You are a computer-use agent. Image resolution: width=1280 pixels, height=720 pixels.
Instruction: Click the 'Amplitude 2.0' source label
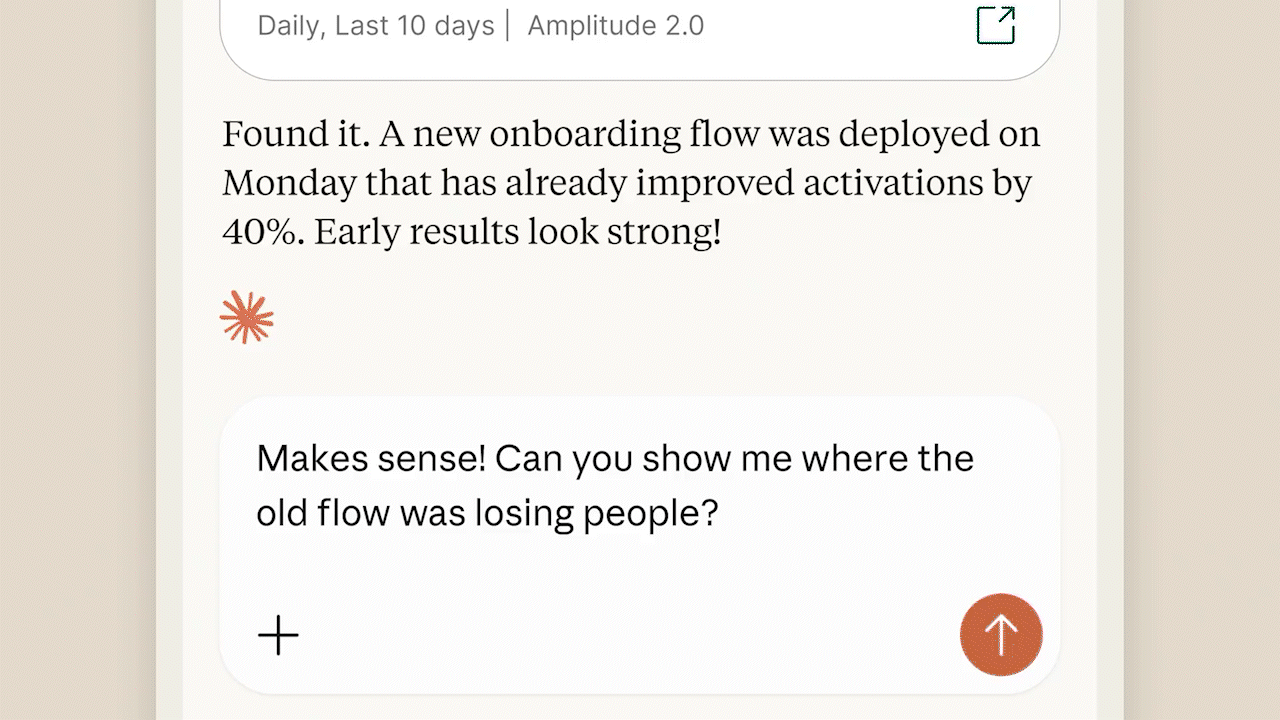pyautogui.click(x=616, y=26)
